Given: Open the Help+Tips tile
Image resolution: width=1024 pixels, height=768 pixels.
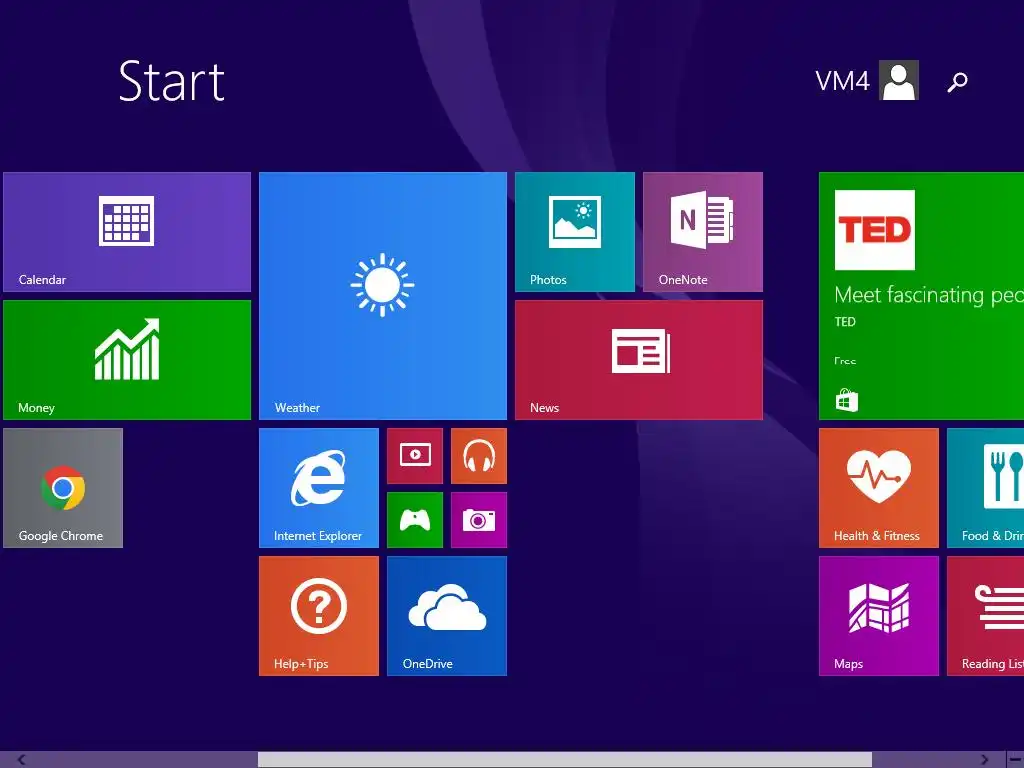Looking at the screenshot, I should coord(319,616).
